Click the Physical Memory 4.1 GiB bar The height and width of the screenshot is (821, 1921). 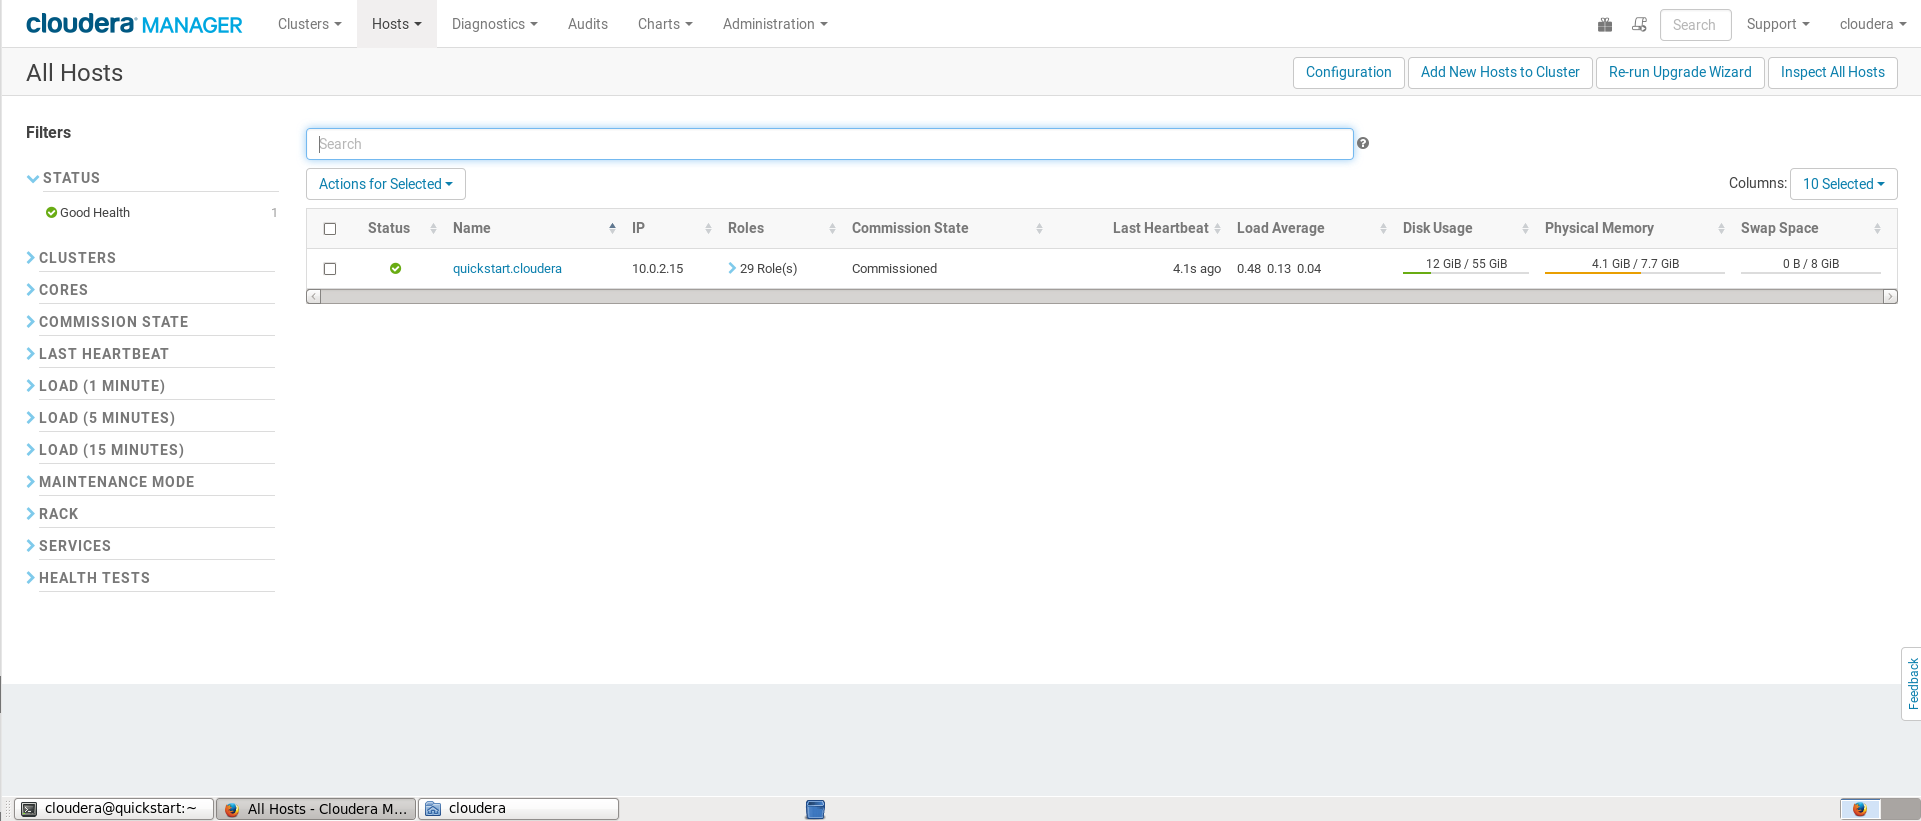click(1635, 265)
